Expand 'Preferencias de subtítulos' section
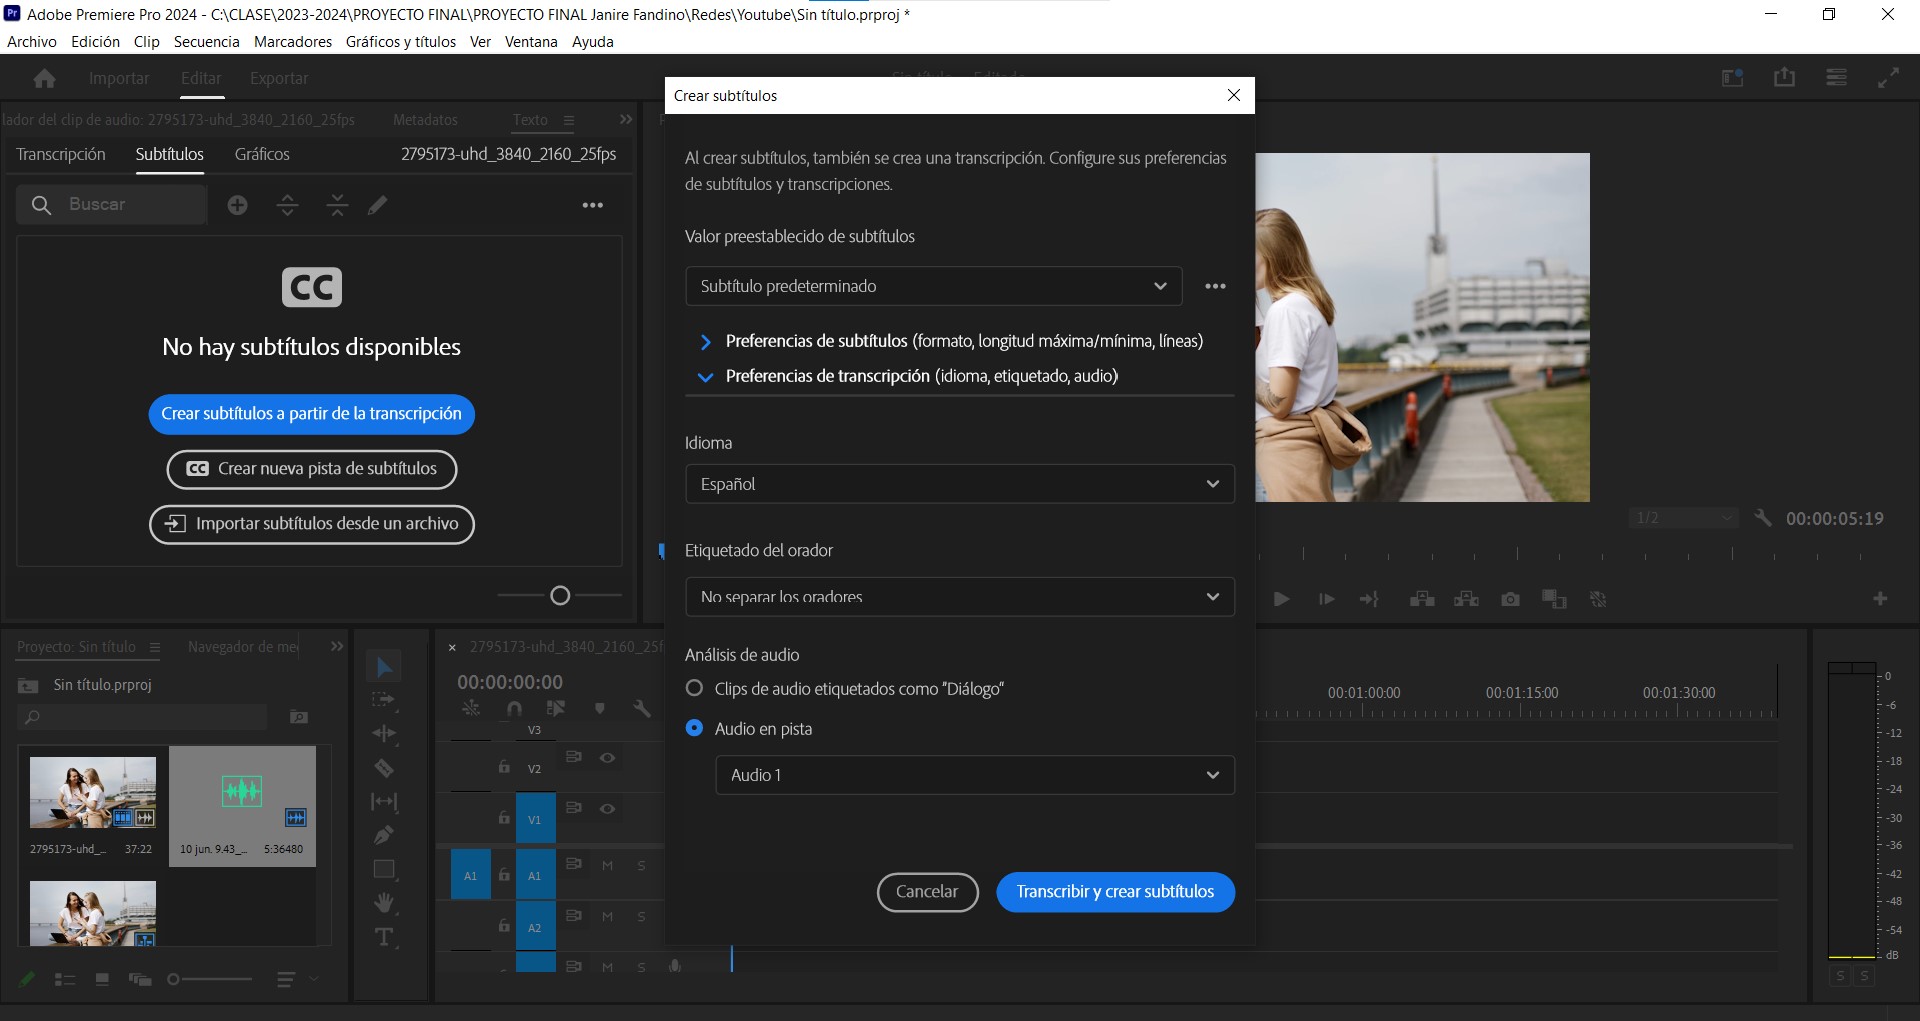The image size is (1920, 1021). pos(705,342)
